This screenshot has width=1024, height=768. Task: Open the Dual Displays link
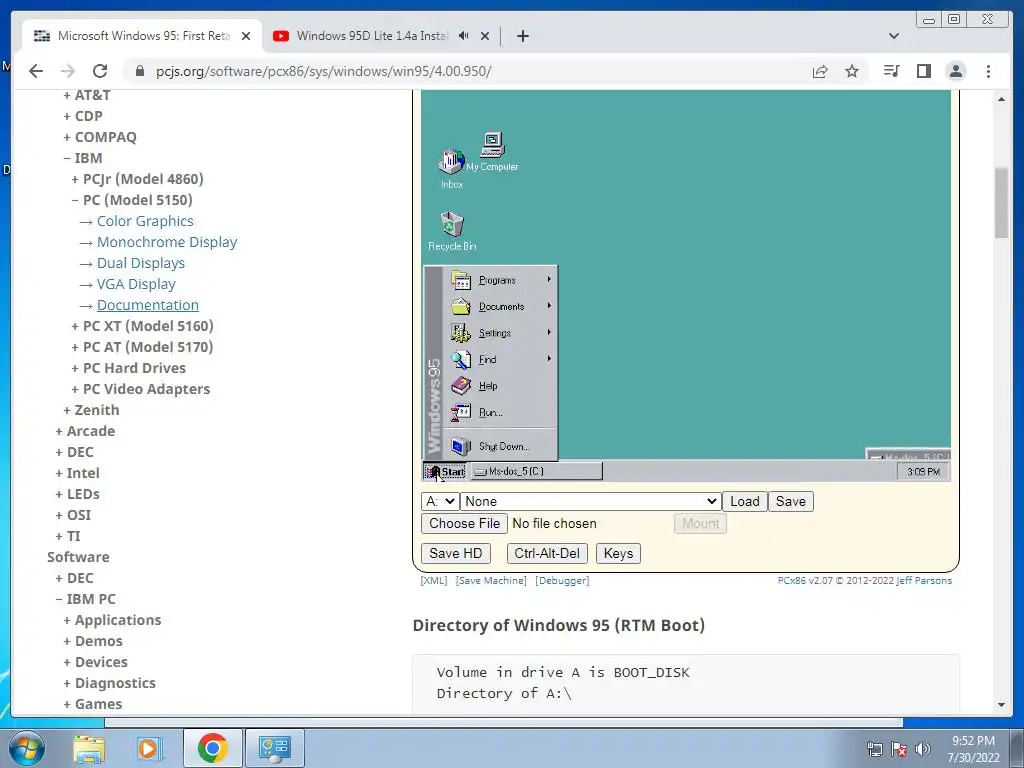click(x=140, y=263)
